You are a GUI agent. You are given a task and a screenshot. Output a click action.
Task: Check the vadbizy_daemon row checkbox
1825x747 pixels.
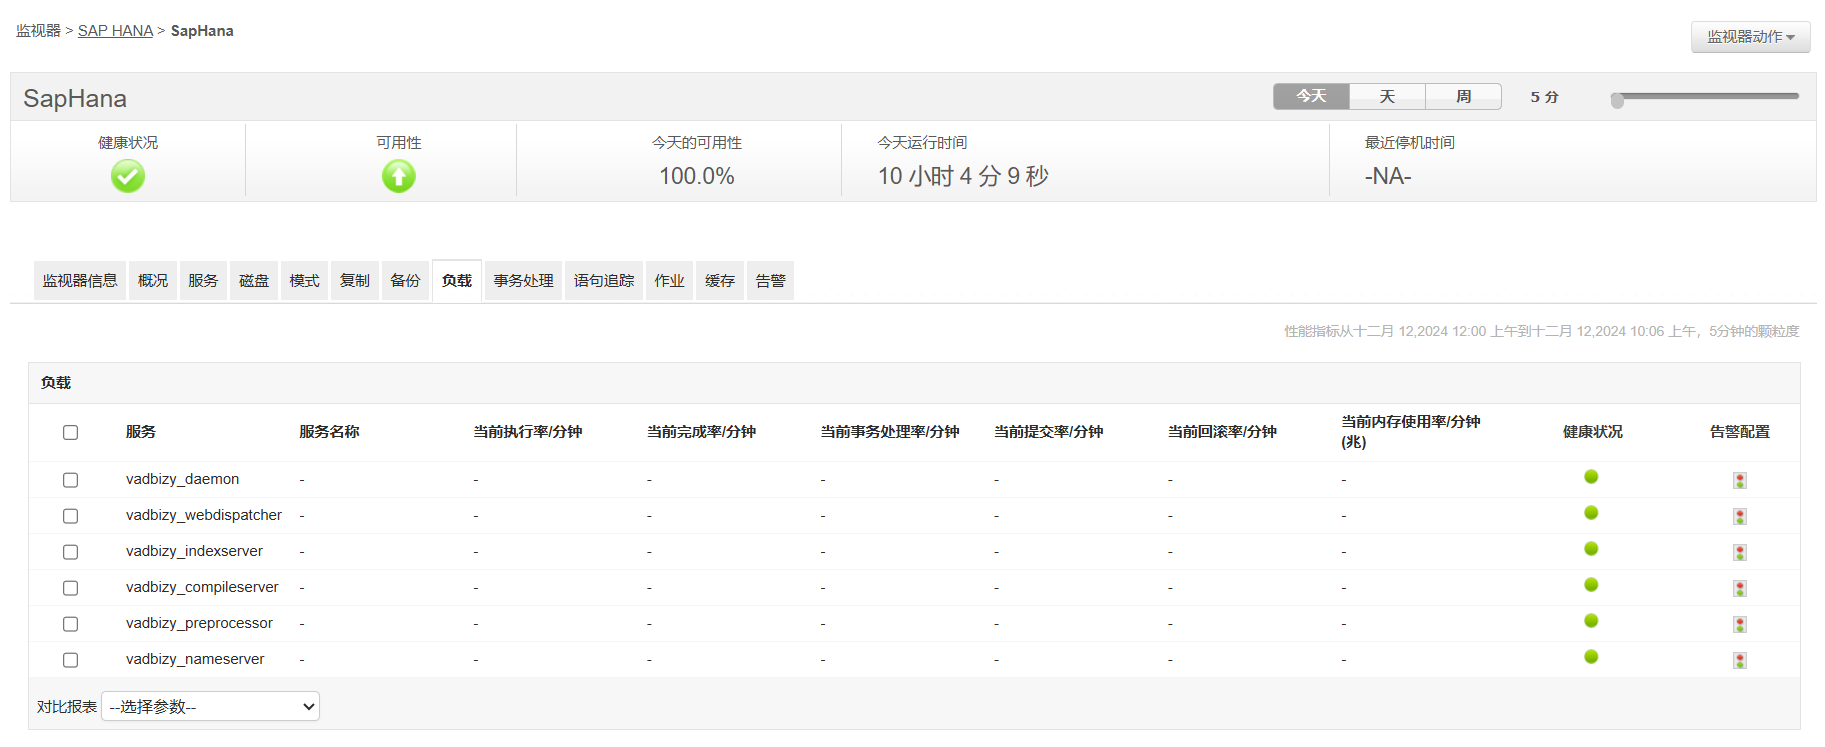(x=70, y=480)
